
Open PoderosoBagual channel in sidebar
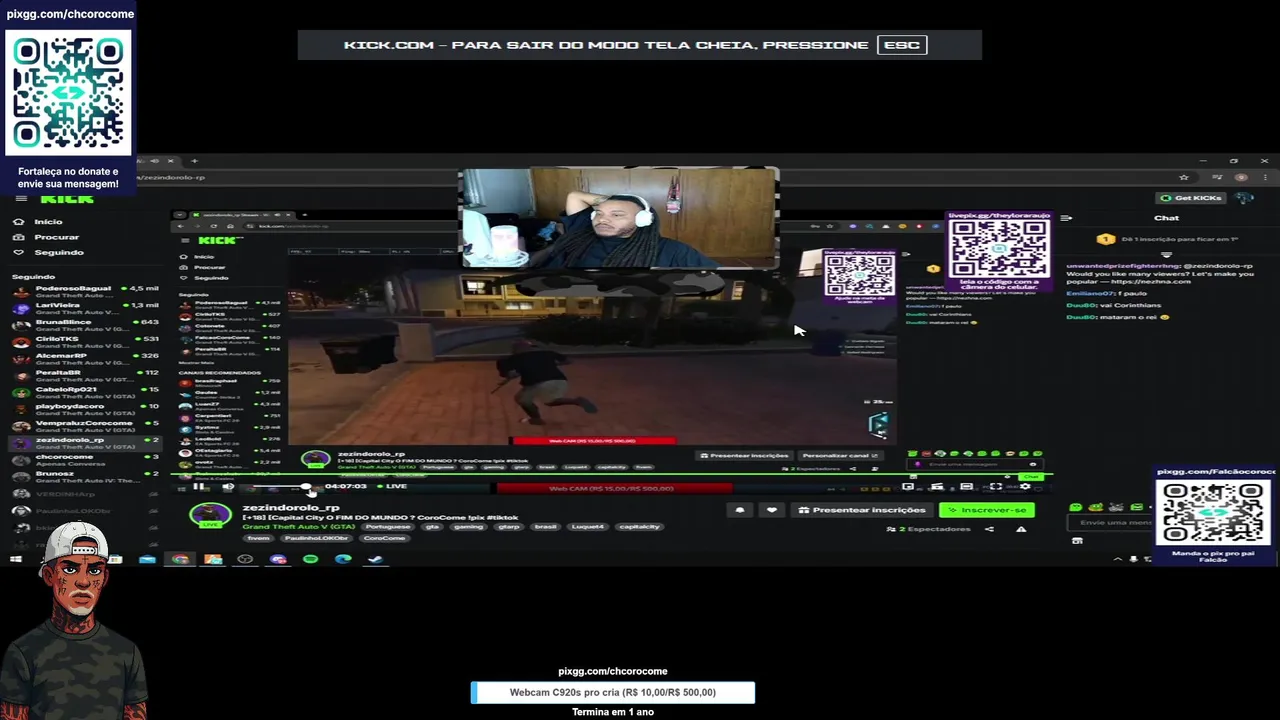[x=85, y=292]
